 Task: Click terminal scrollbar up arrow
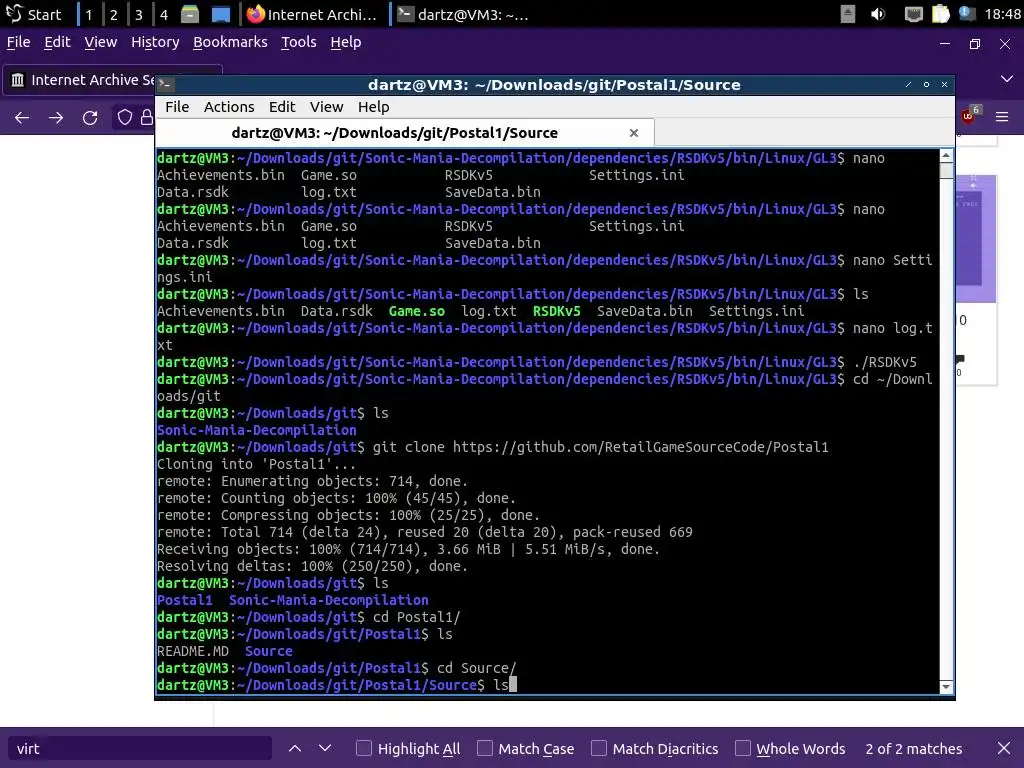pos(946,155)
